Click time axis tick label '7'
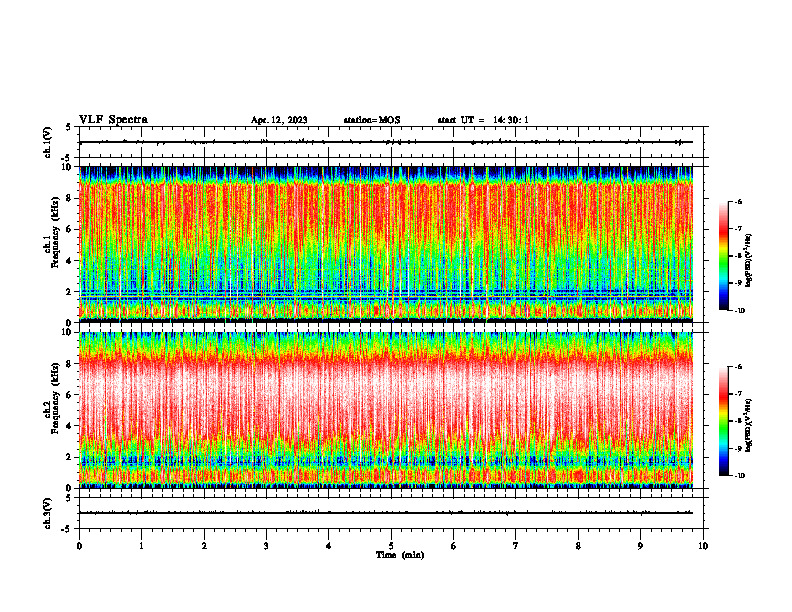Viewport: 792px width, 612px height. [516, 546]
